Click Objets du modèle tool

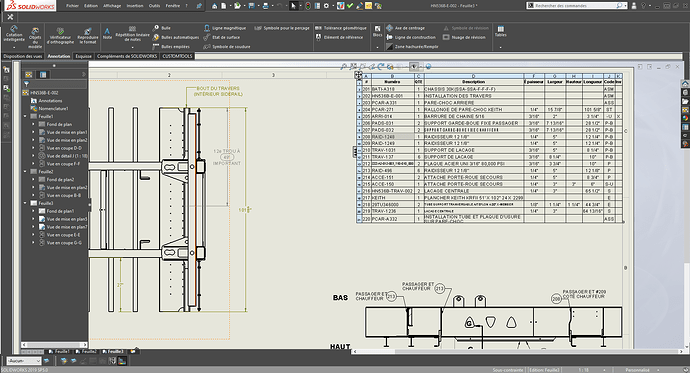[35, 37]
